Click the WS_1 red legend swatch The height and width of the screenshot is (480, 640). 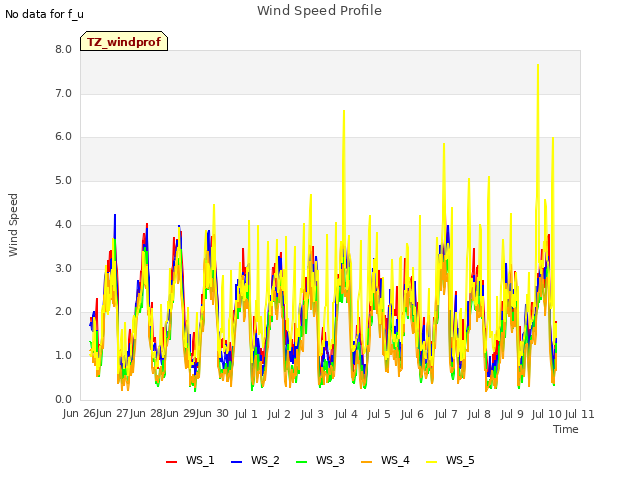[x=171, y=461]
